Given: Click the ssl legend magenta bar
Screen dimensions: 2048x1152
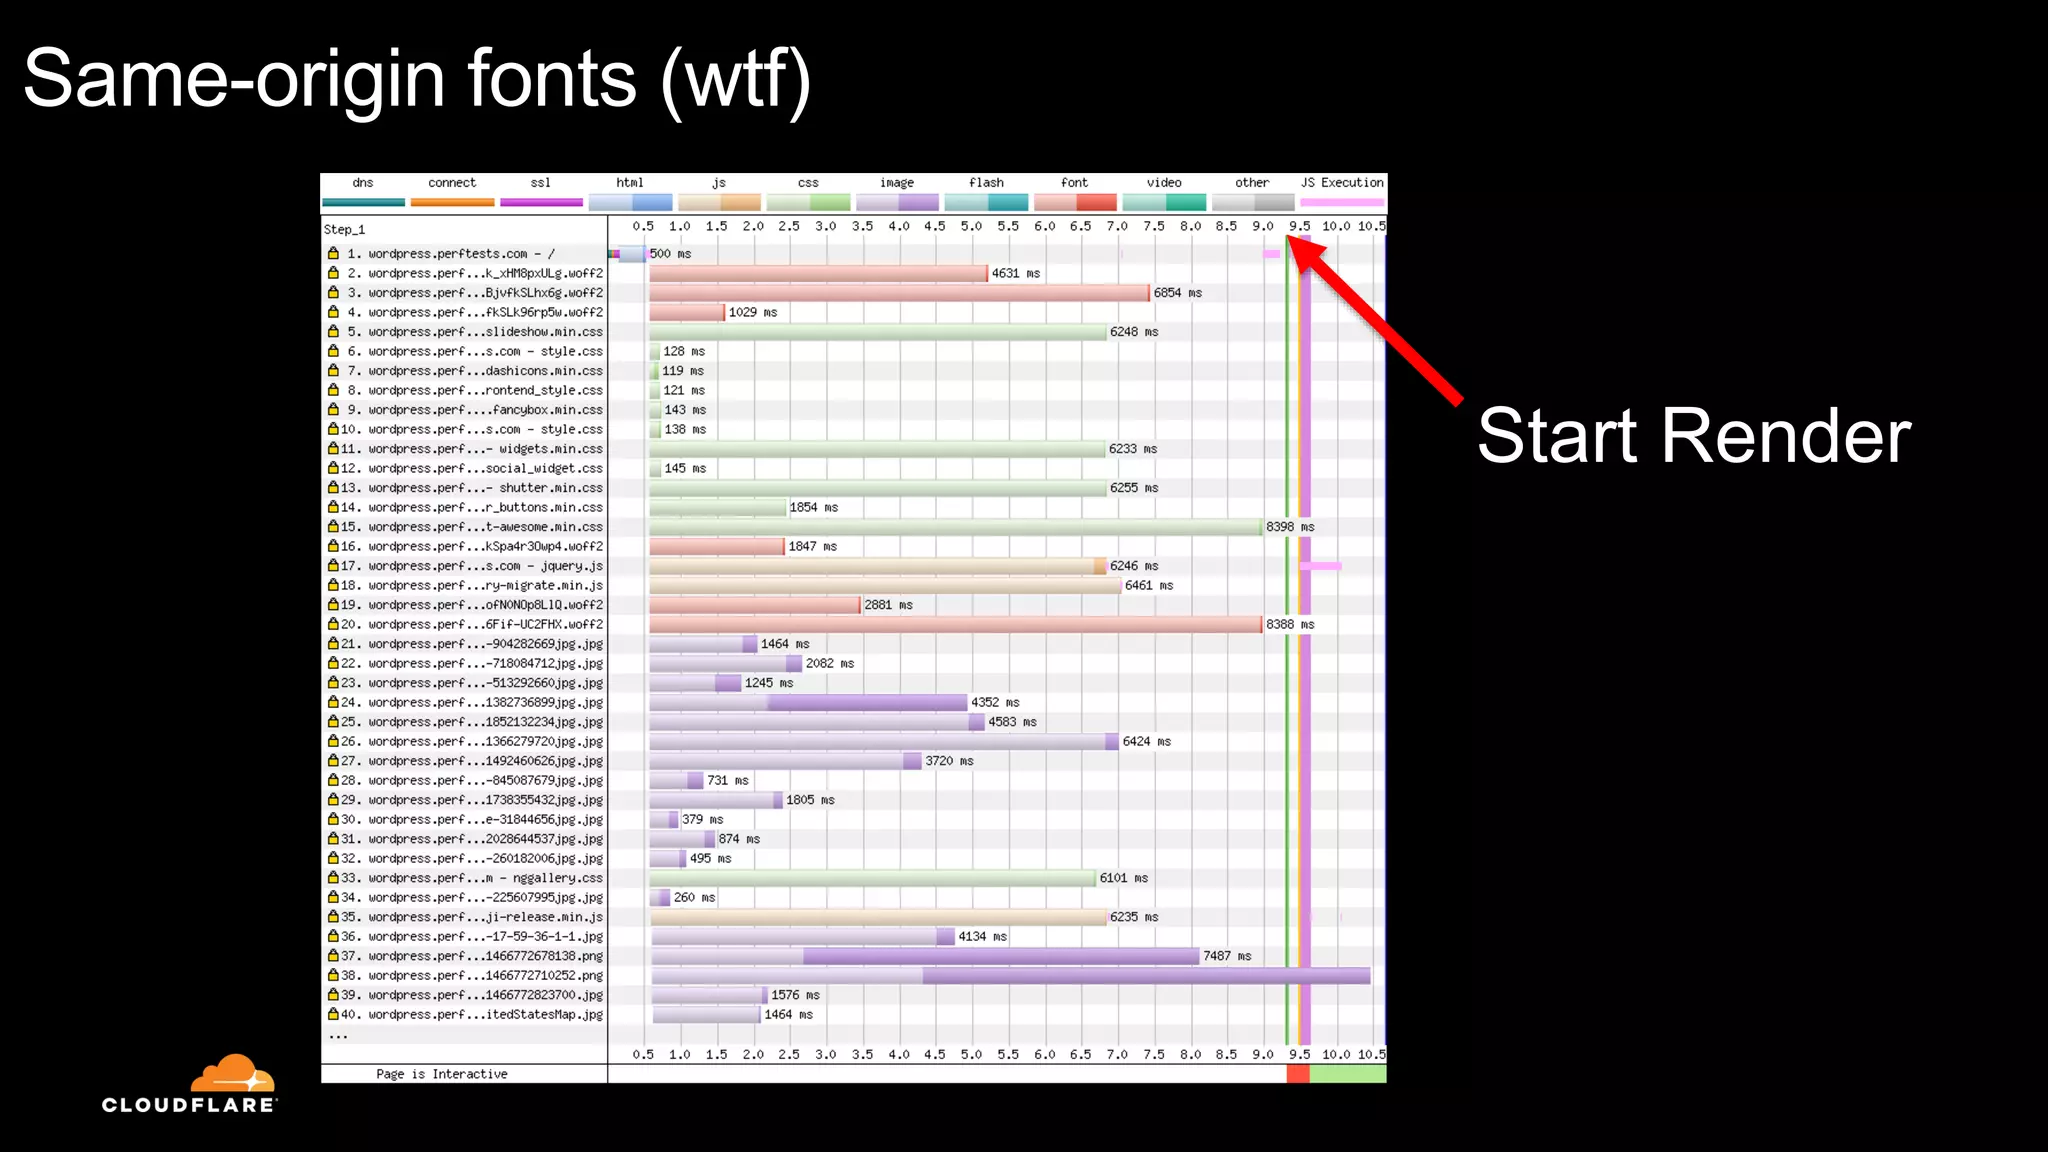Looking at the screenshot, I should (x=541, y=202).
